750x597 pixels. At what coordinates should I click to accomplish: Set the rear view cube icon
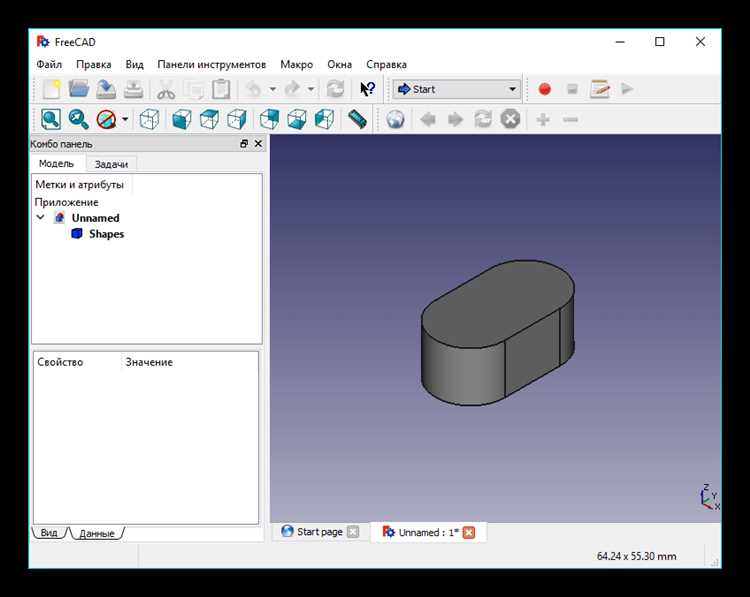tap(269, 120)
